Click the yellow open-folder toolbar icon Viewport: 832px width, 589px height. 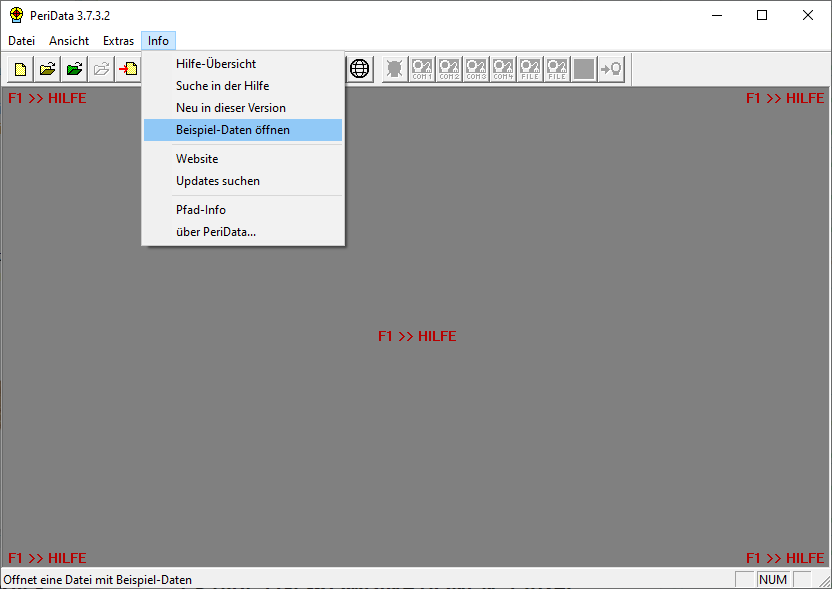tap(48, 69)
